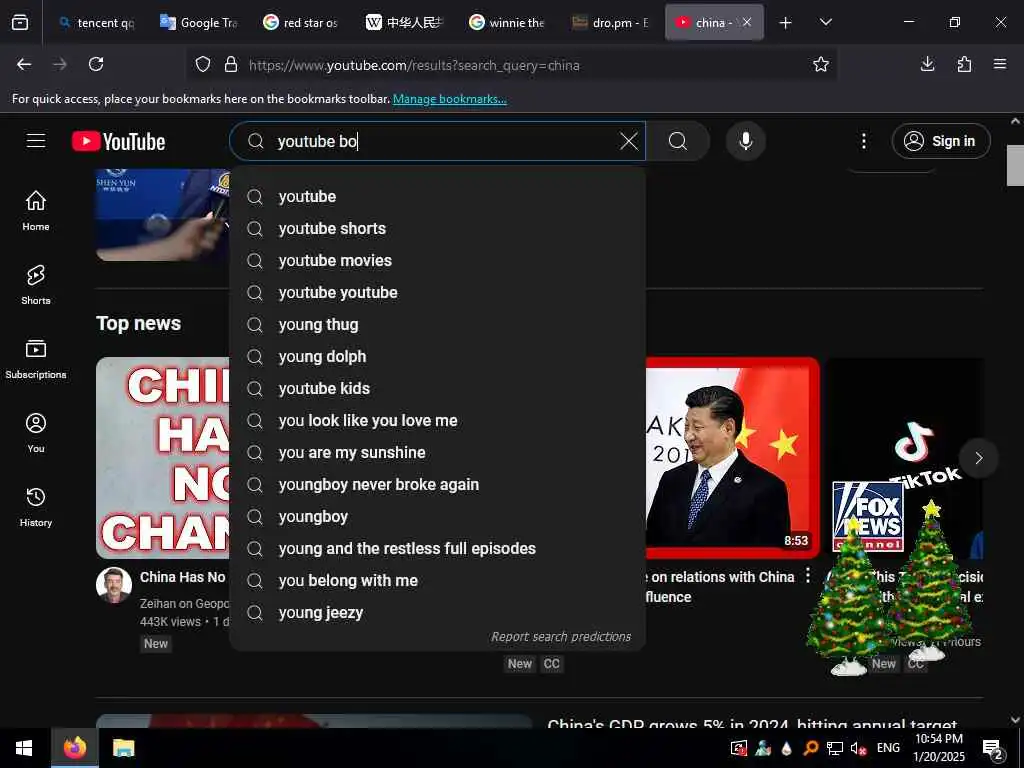Open Subscriptions in the sidebar

(36, 359)
